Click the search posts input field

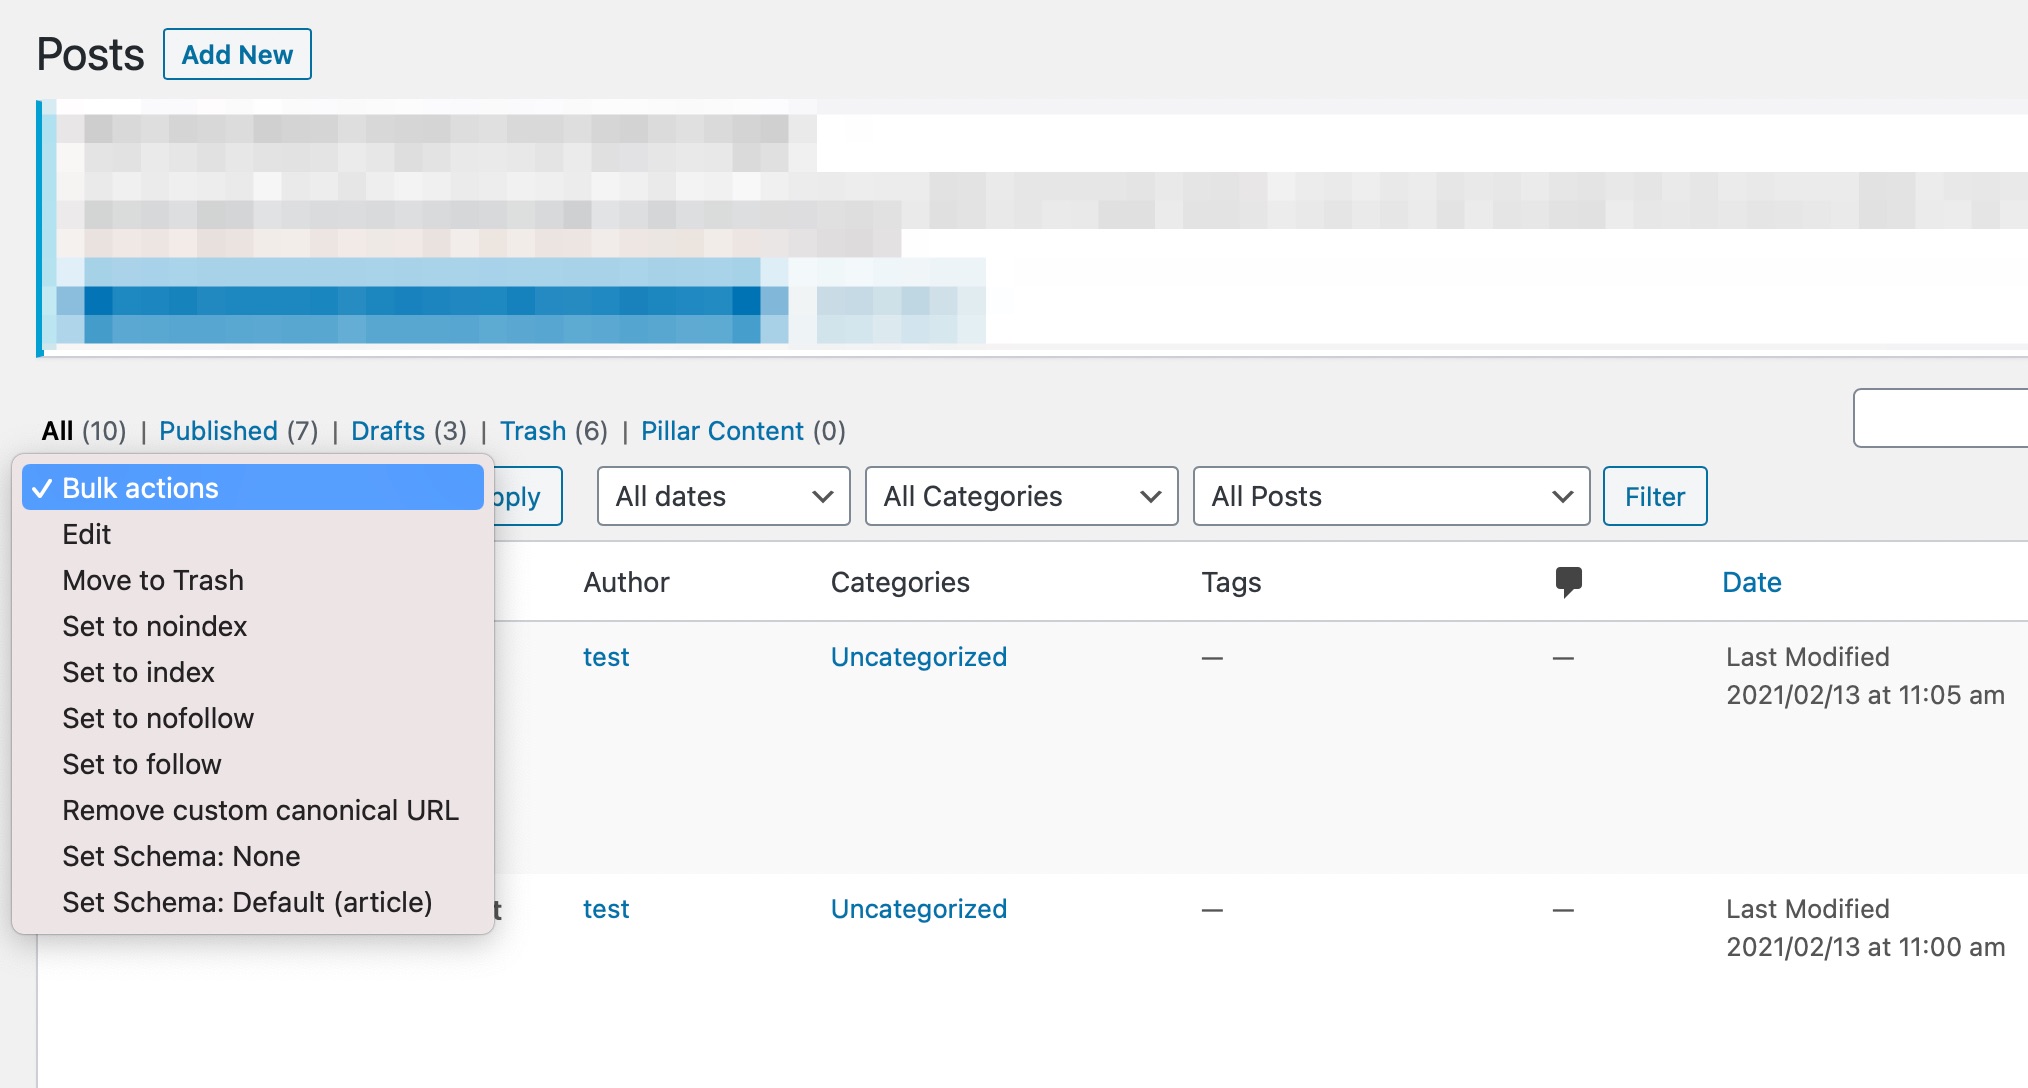1940,418
